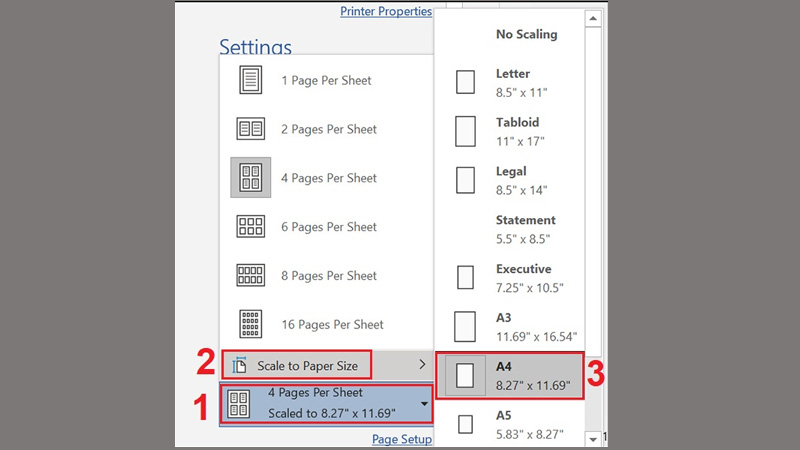Click the 4 Pages Per Sheet label in the list

329,178
